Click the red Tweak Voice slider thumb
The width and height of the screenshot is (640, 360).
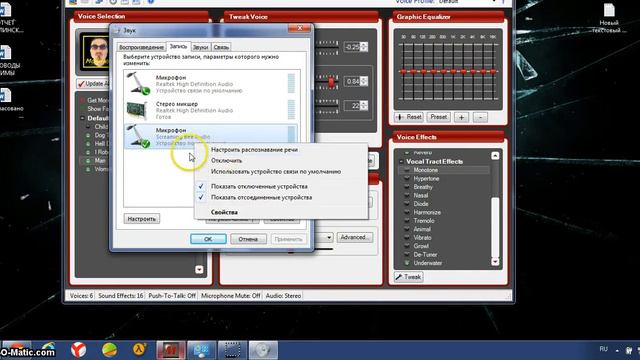(x=331, y=82)
